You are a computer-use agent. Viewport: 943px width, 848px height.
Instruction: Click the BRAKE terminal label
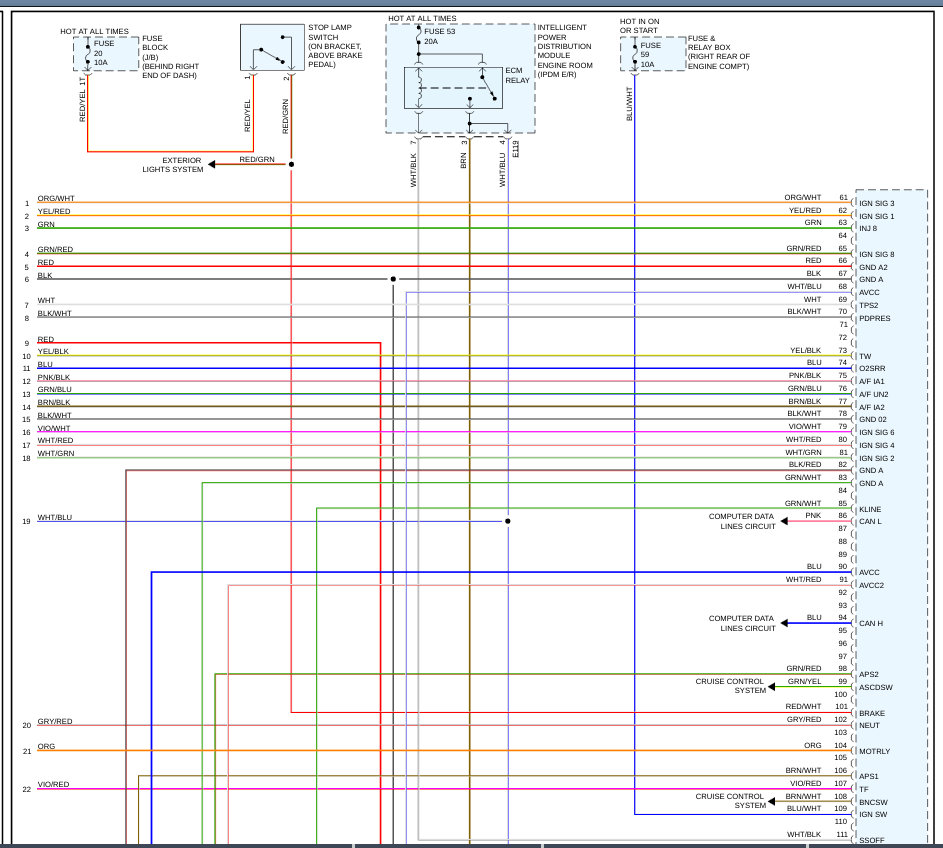871,713
